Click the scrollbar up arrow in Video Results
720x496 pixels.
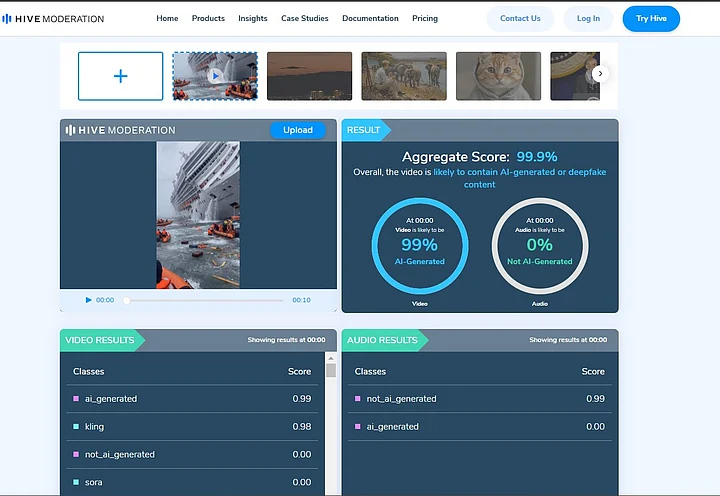331,358
